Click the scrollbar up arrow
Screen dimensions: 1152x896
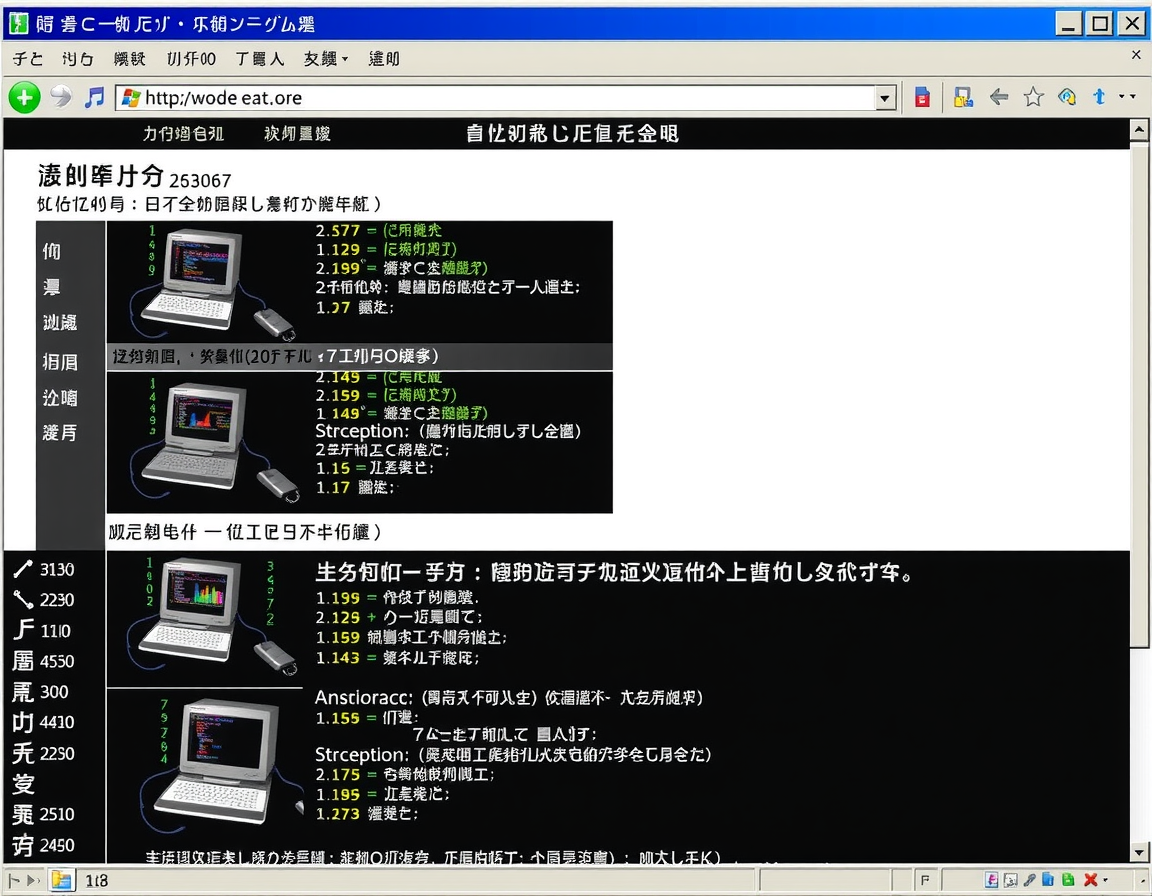pyautogui.click(x=1139, y=131)
